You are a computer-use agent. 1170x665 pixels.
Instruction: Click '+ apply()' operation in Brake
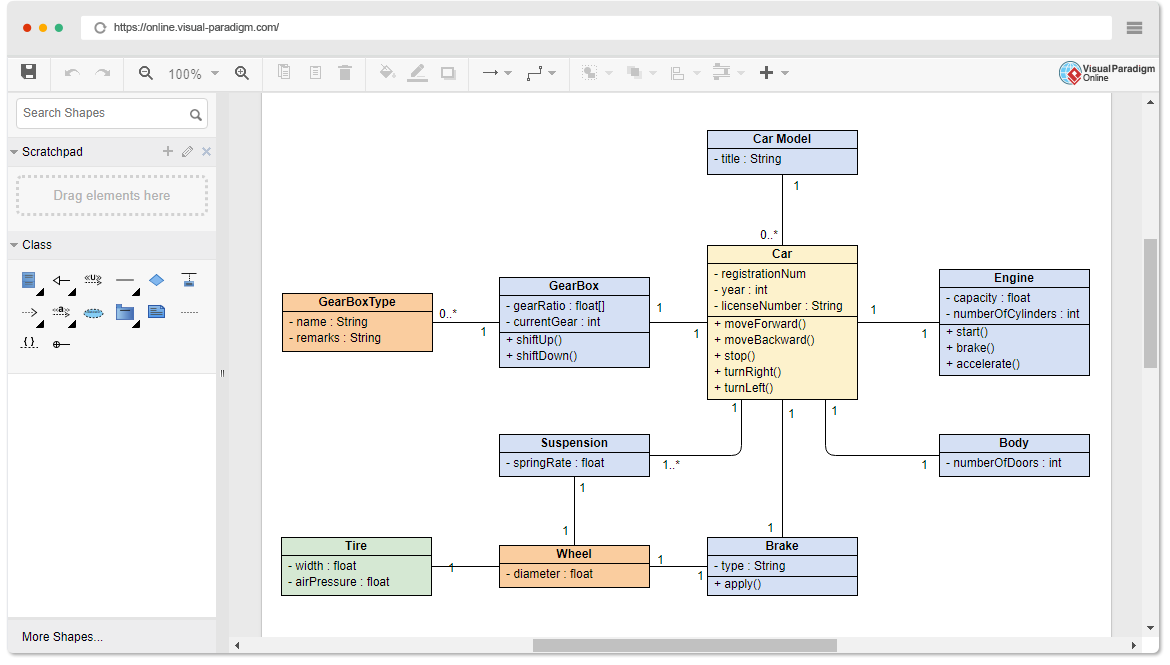click(x=737, y=584)
